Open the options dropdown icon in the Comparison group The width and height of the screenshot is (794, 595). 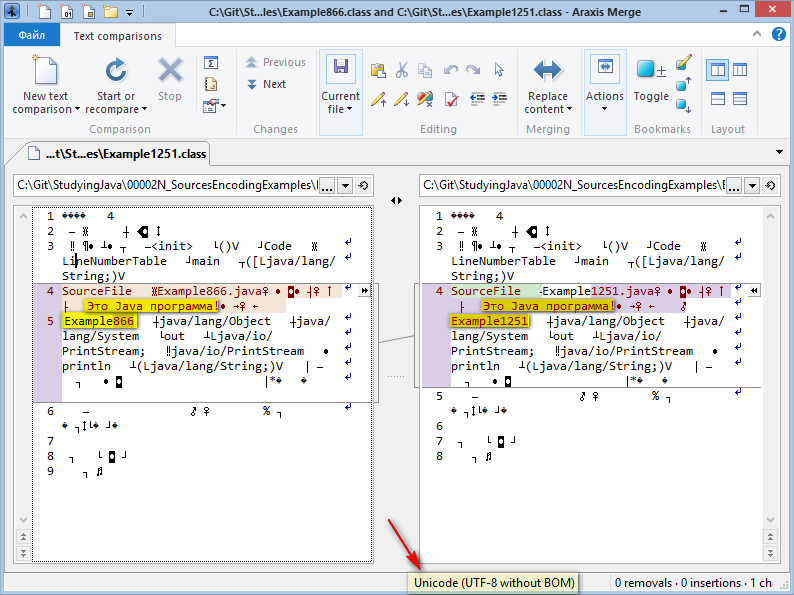215,105
